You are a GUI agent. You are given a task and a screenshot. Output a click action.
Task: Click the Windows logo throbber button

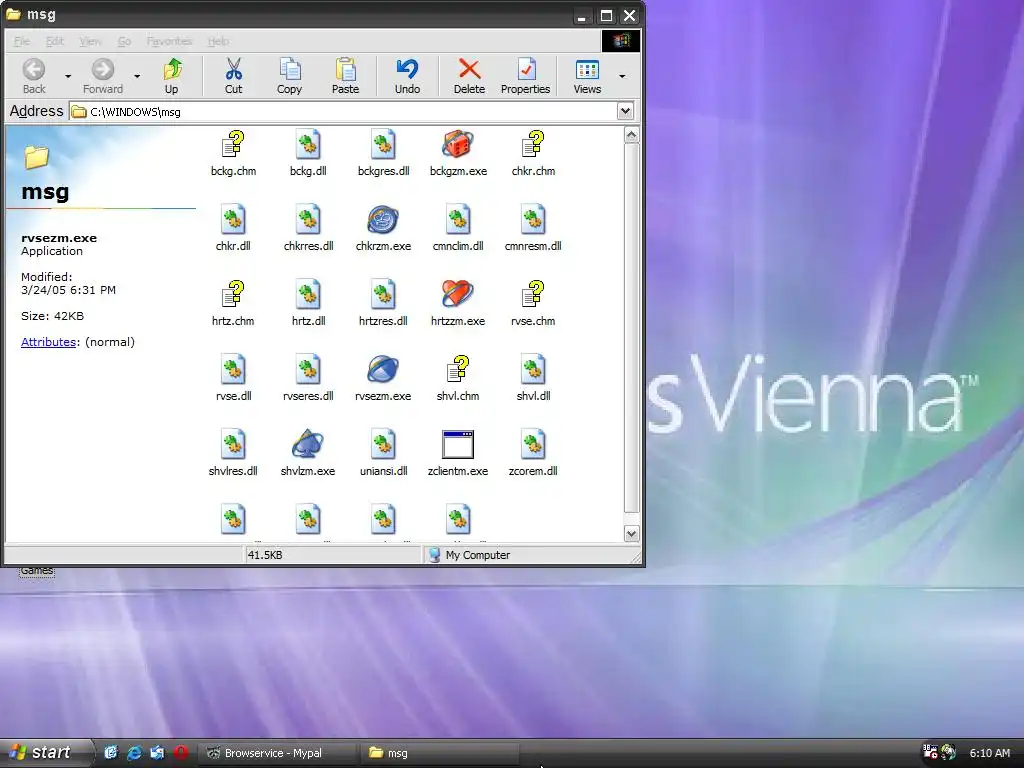(x=620, y=40)
